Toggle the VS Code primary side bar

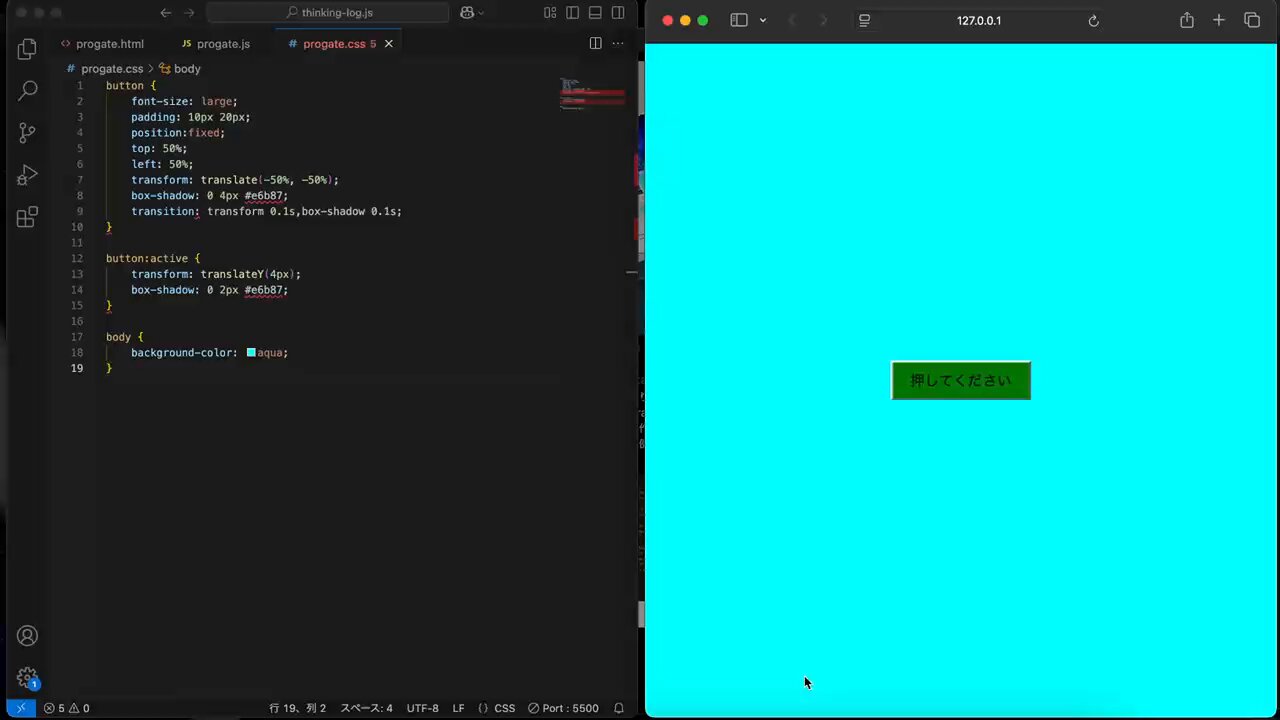coord(573,13)
